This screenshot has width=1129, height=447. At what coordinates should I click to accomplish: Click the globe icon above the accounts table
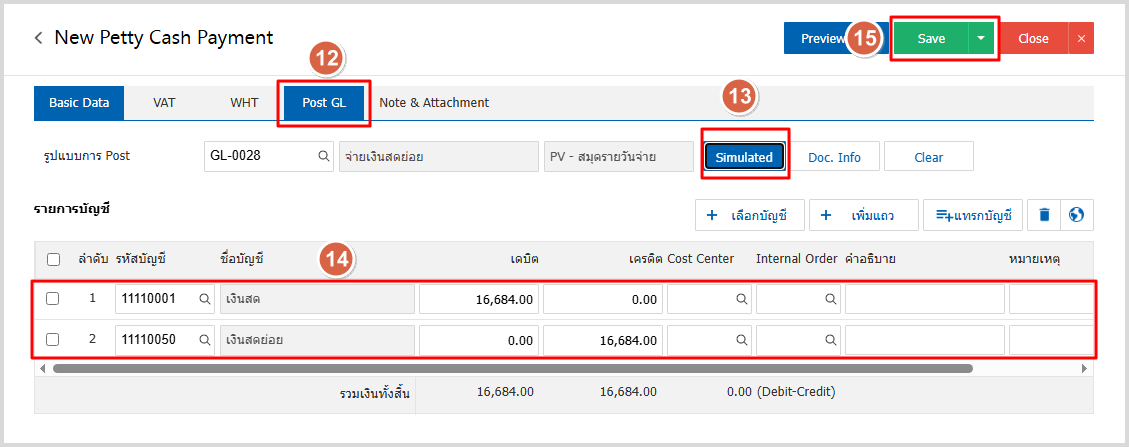tap(1077, 215)
